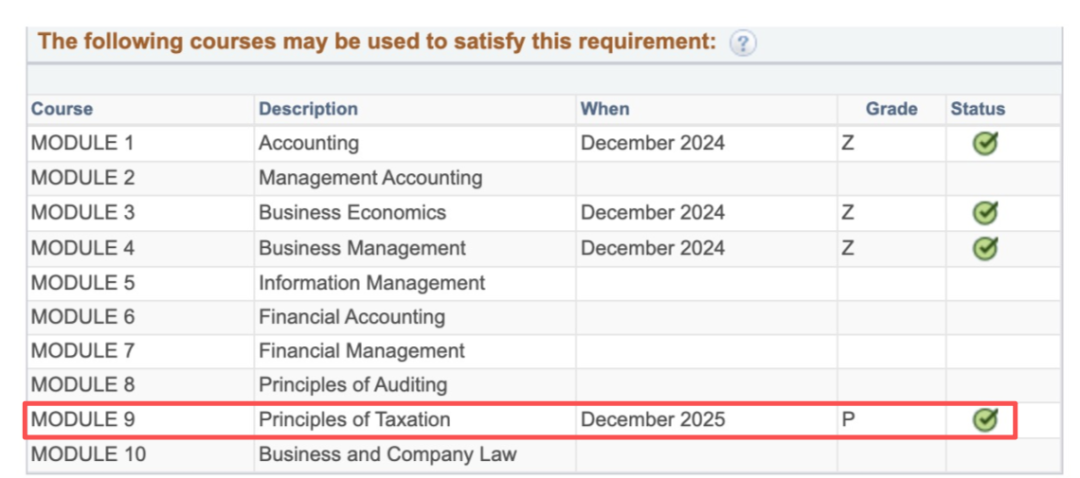Screen dimensions: 1080x478
Task: Click the P grade for MODULE 9
Action: [848, 420]
